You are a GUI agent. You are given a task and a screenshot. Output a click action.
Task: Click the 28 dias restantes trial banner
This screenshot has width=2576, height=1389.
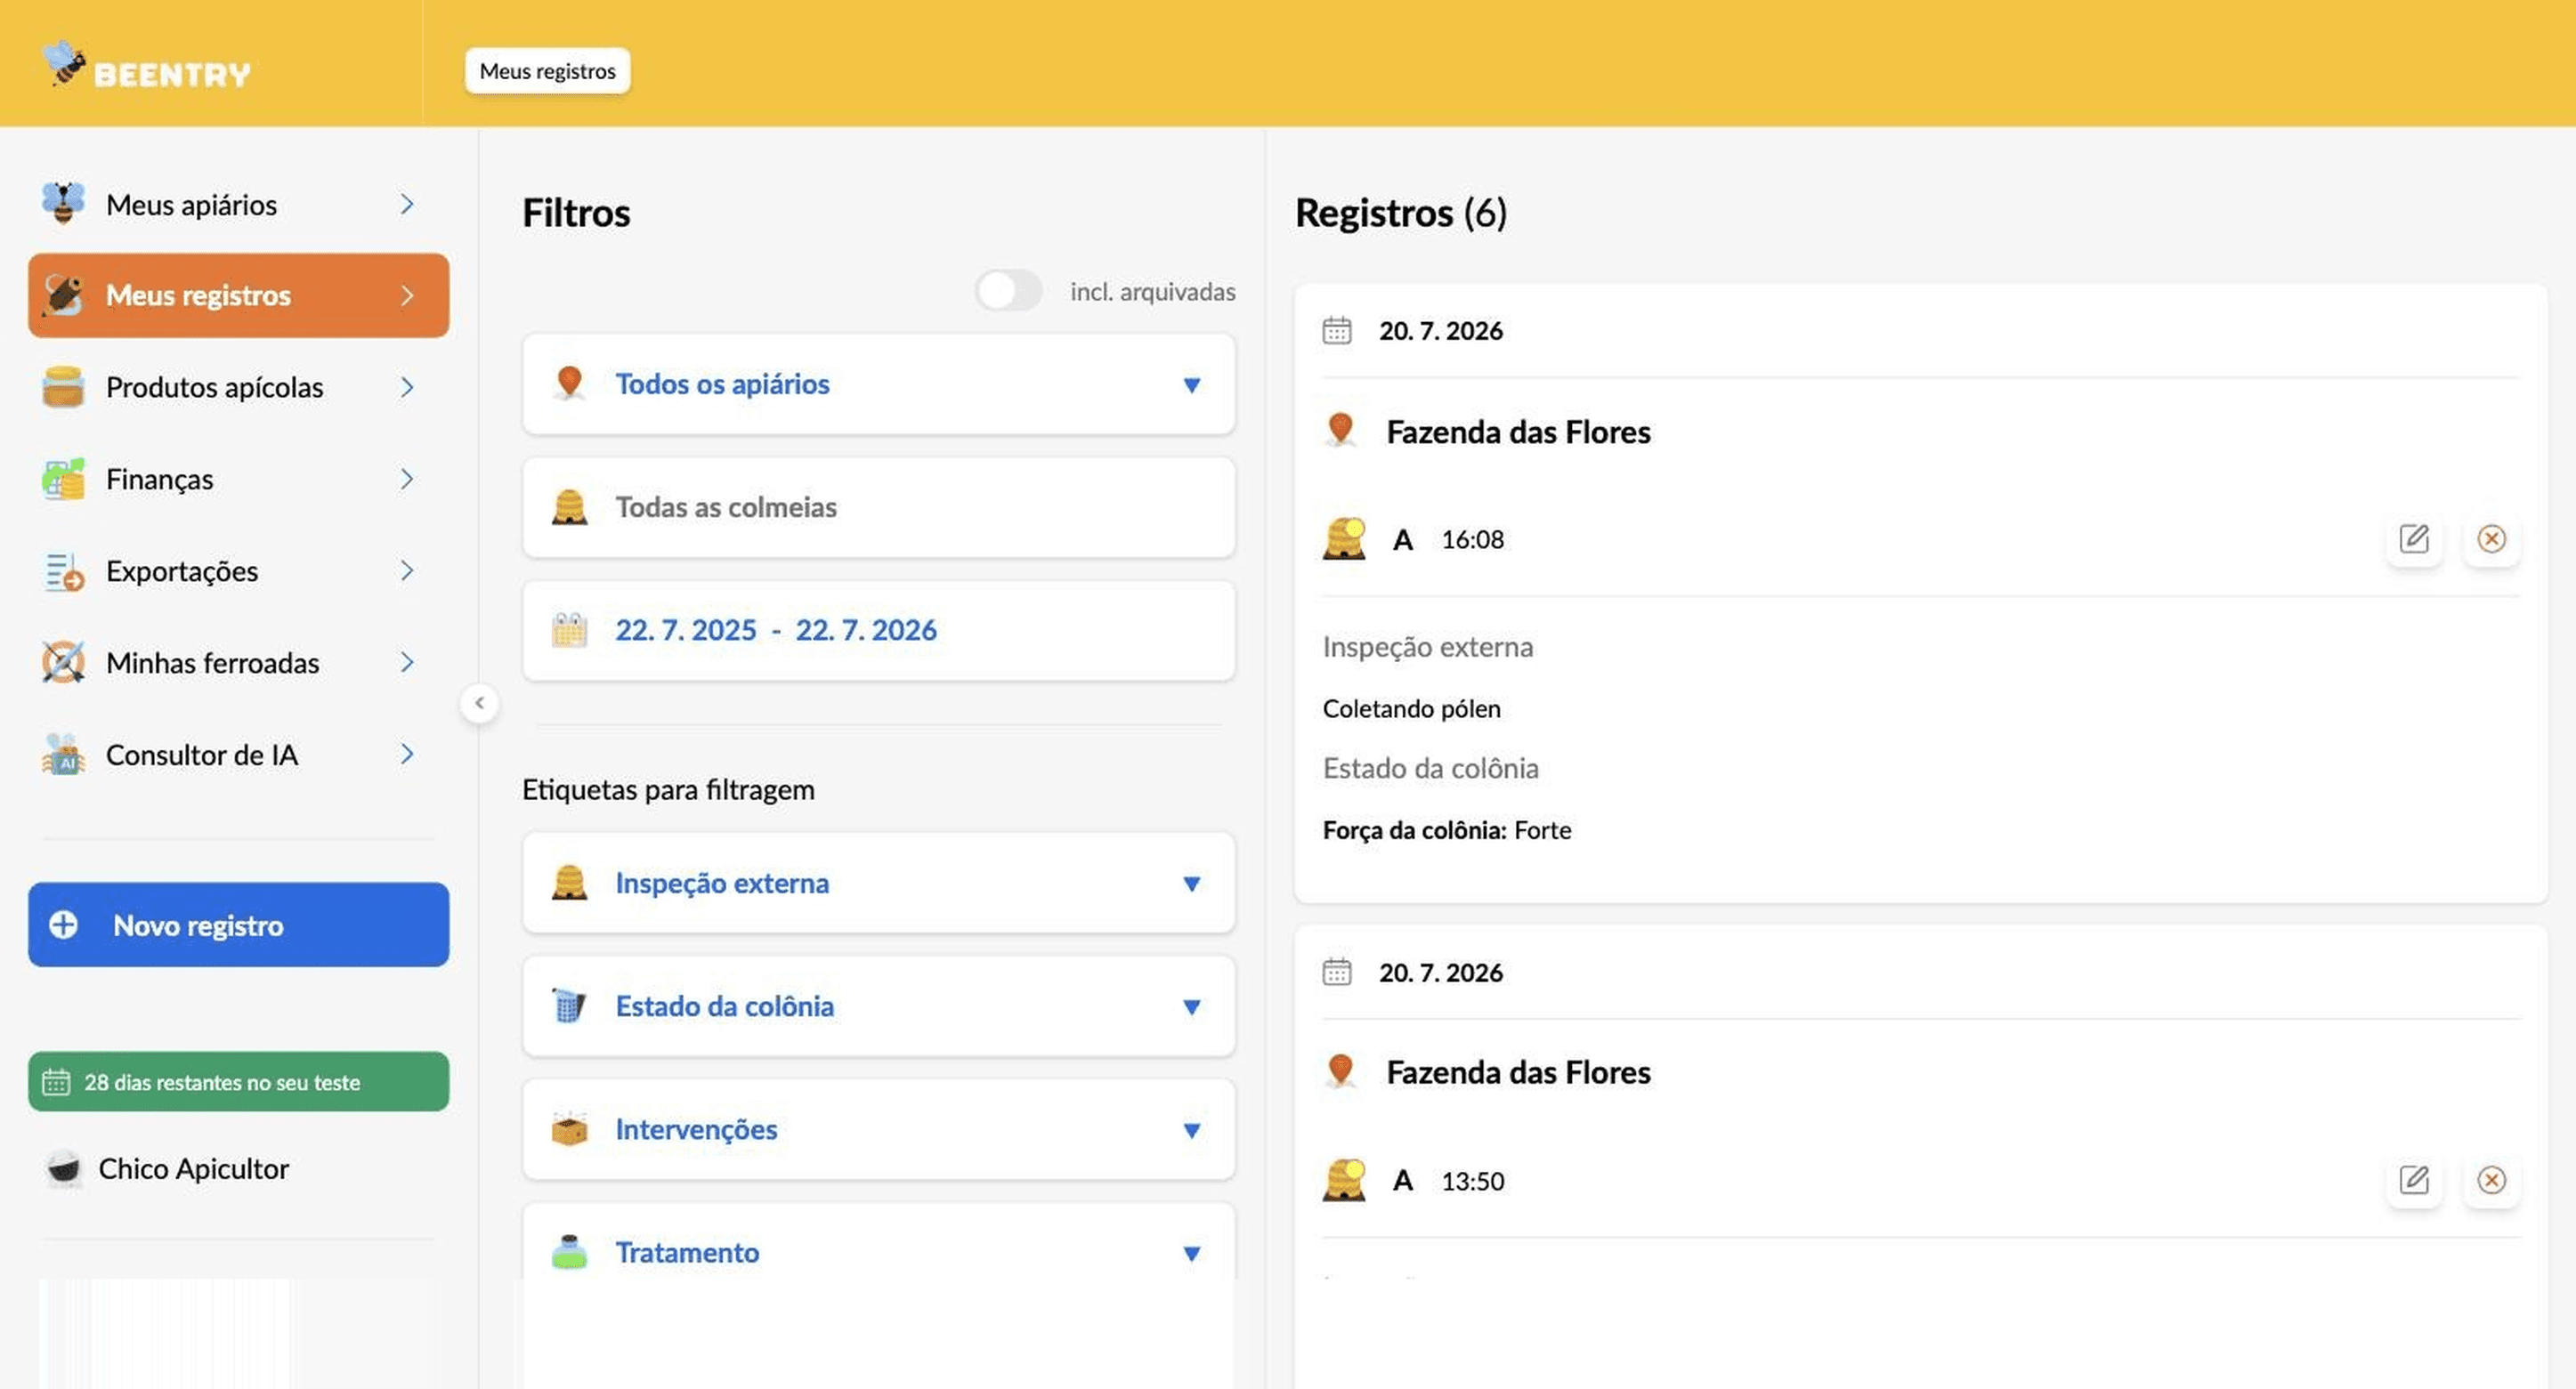click(238, 1082)
